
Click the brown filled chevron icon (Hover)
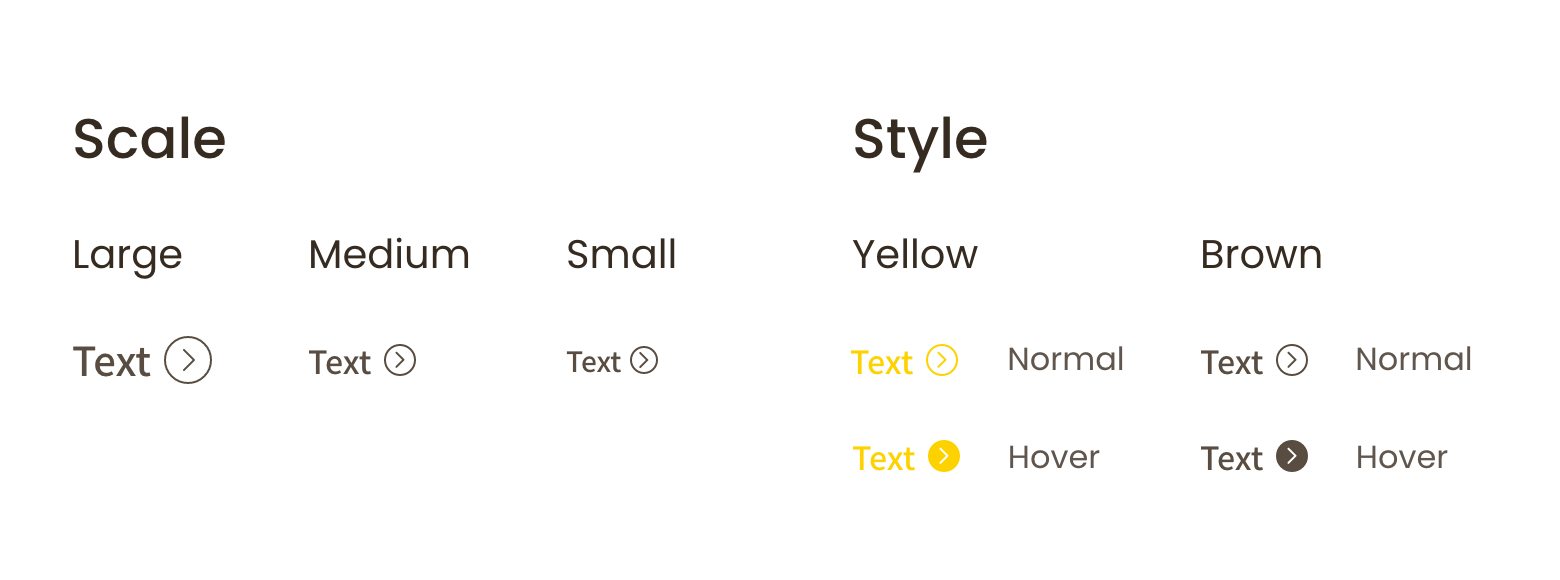[1292, 456]
